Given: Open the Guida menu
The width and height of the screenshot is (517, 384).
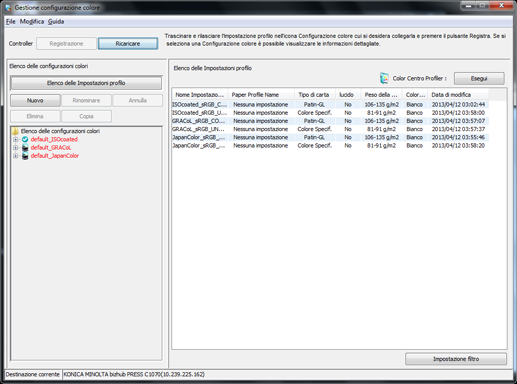Looking at the screenshot, I should pyautogui.click(x=56, y=21).
